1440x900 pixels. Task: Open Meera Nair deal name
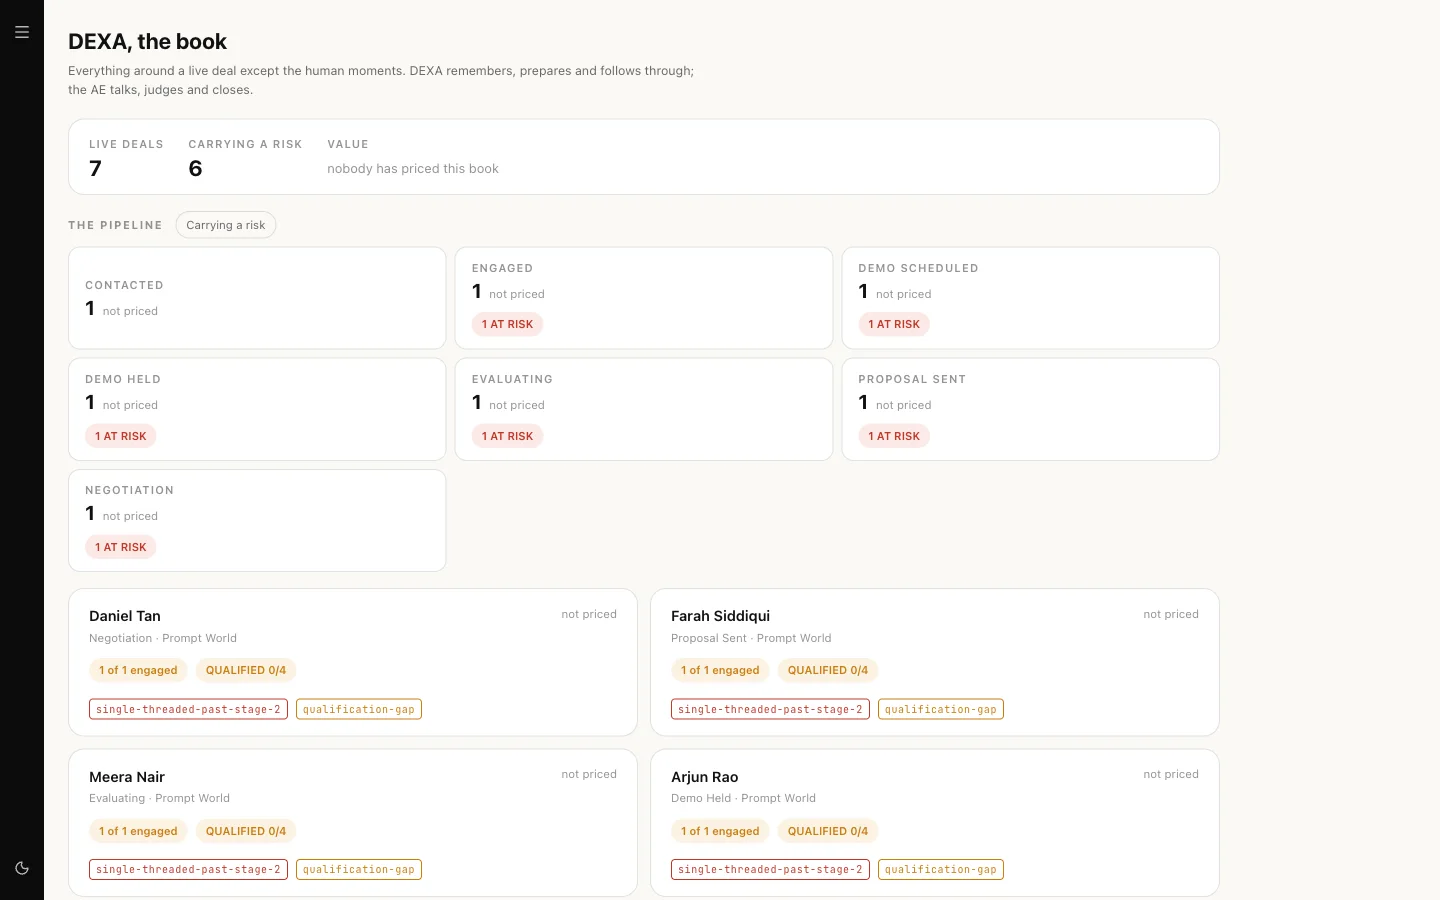[x=127, y=777]
